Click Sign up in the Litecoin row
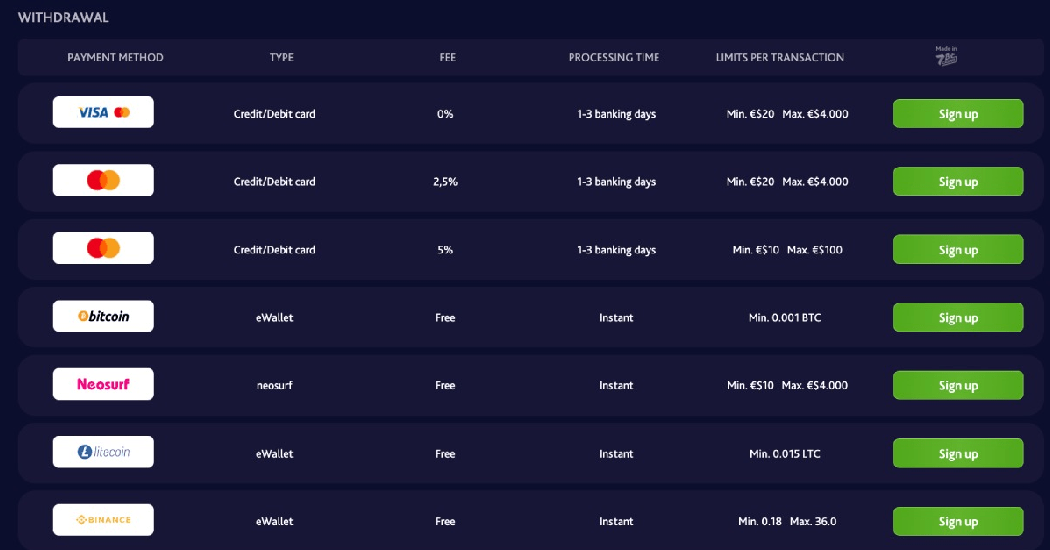Screen dimensions: 1050x550 pyautogui.click(x=957, y=454)
